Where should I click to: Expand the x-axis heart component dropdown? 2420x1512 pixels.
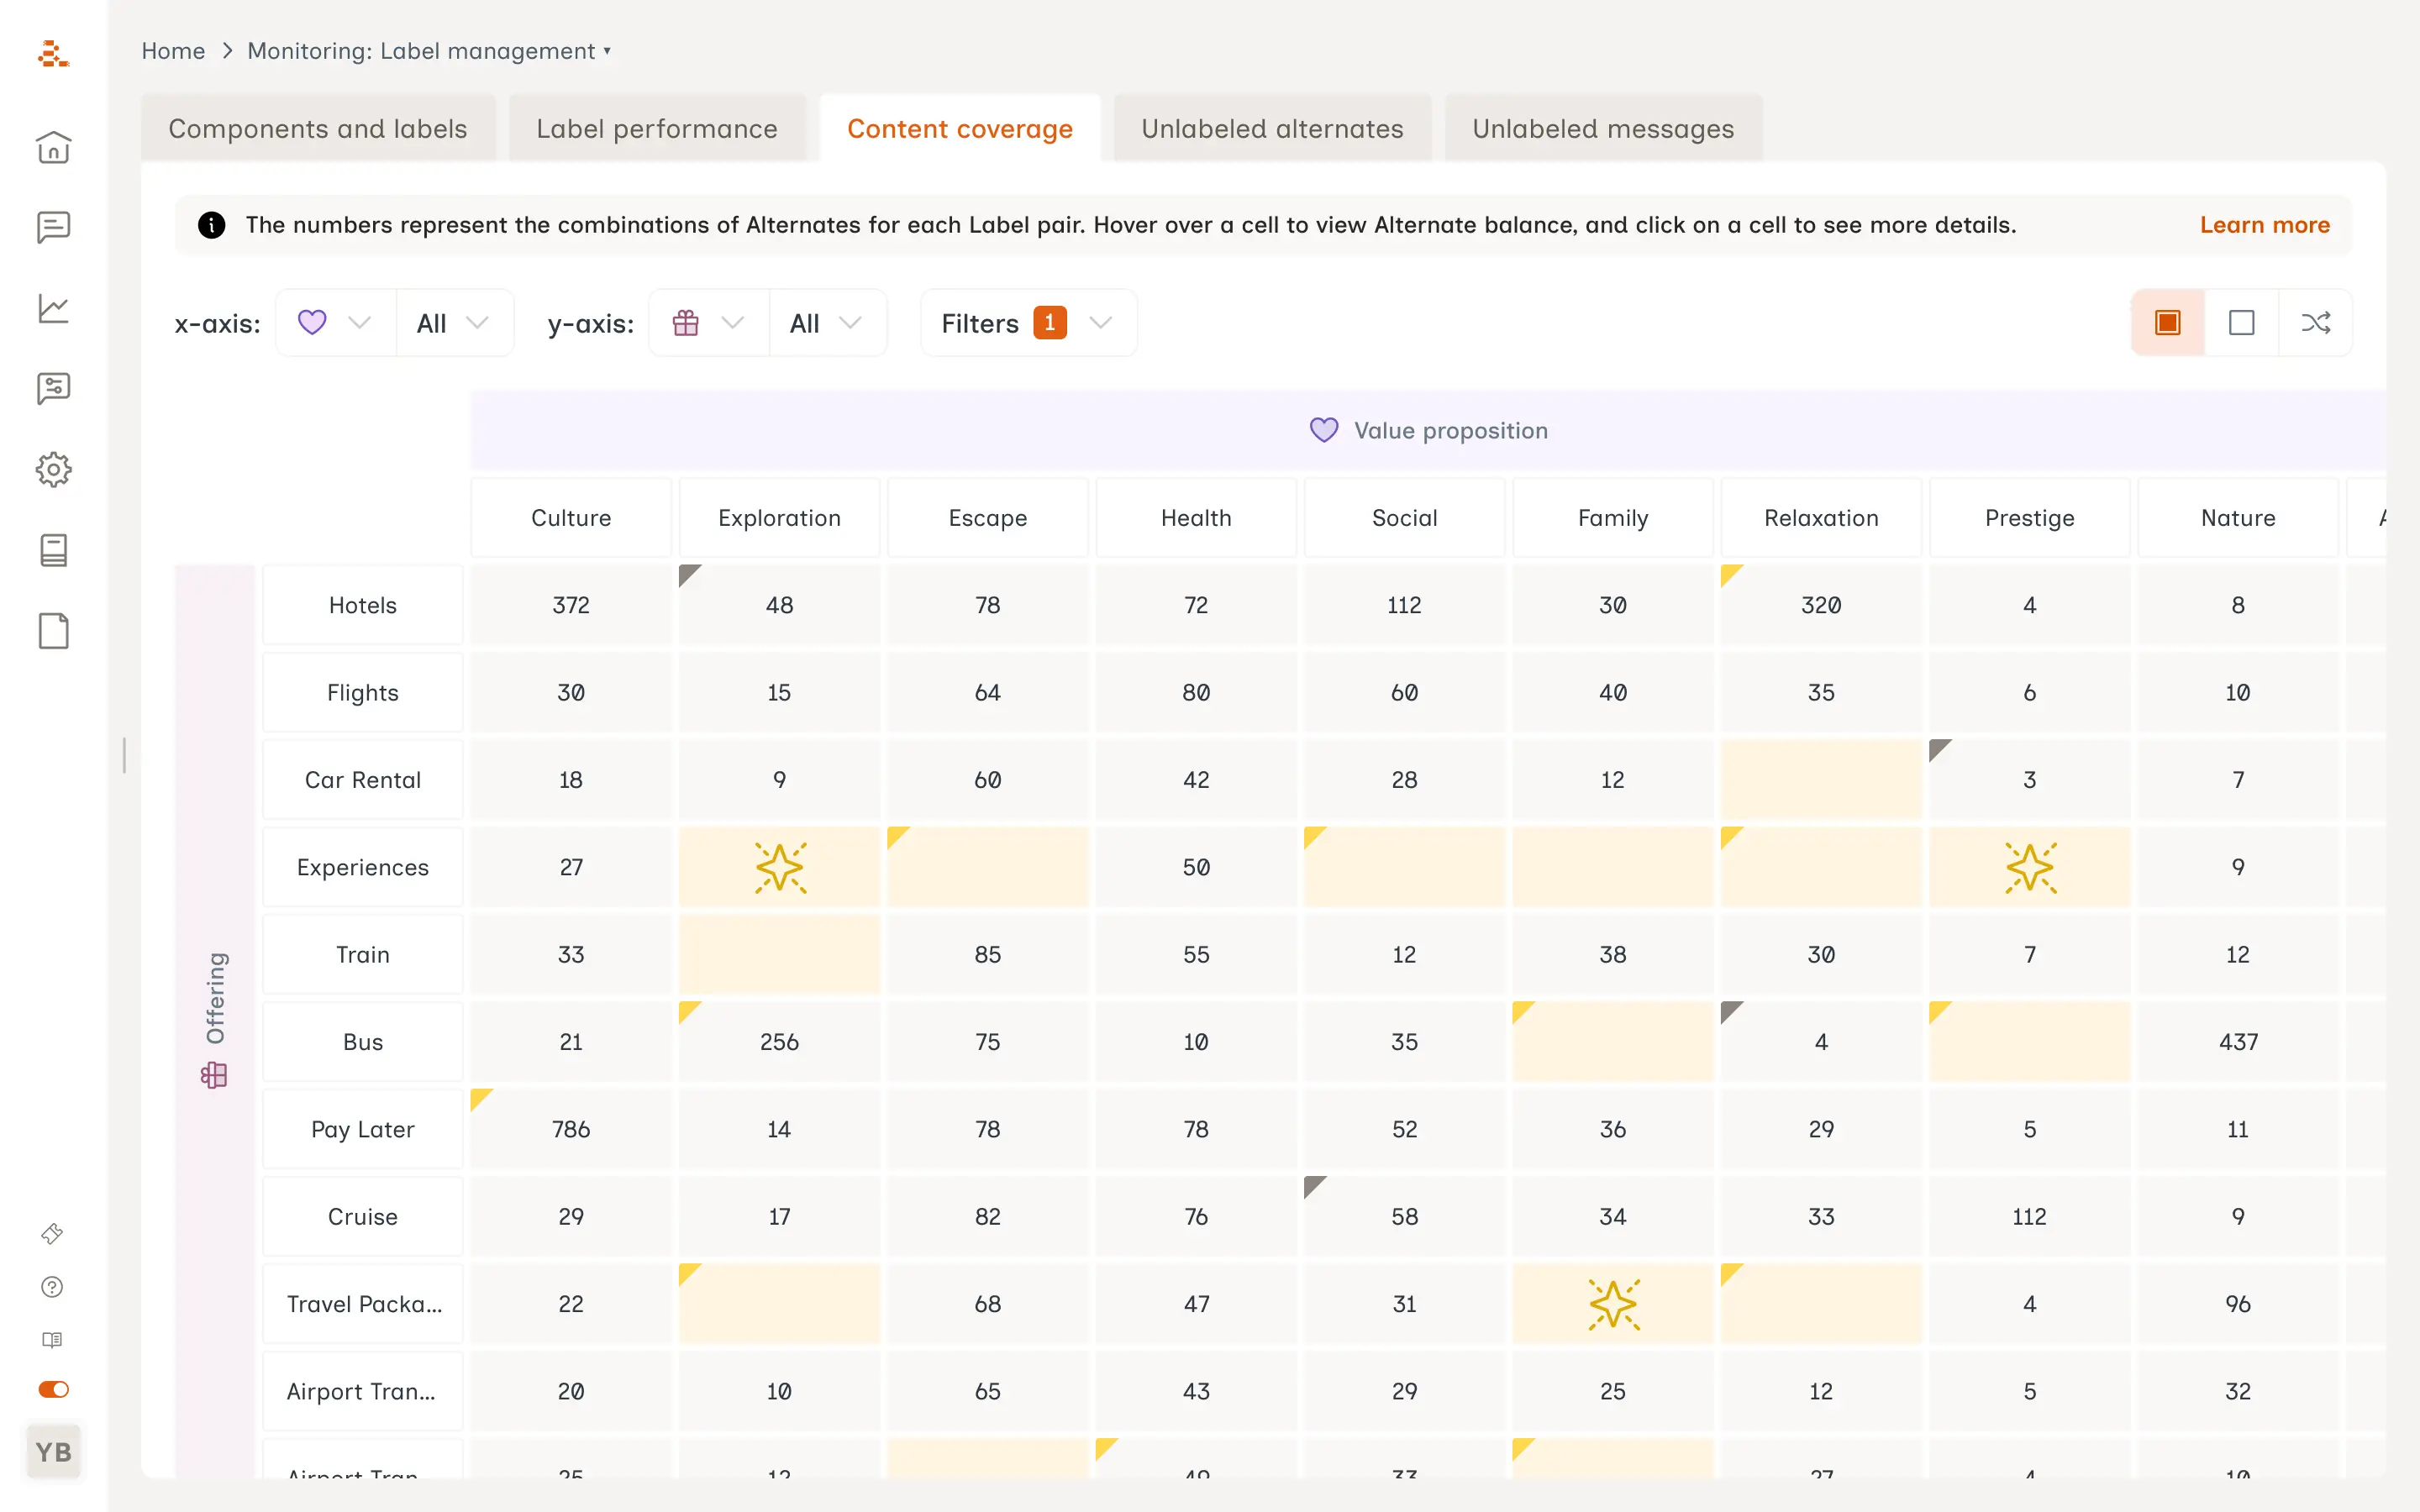[x=335, y=322]
